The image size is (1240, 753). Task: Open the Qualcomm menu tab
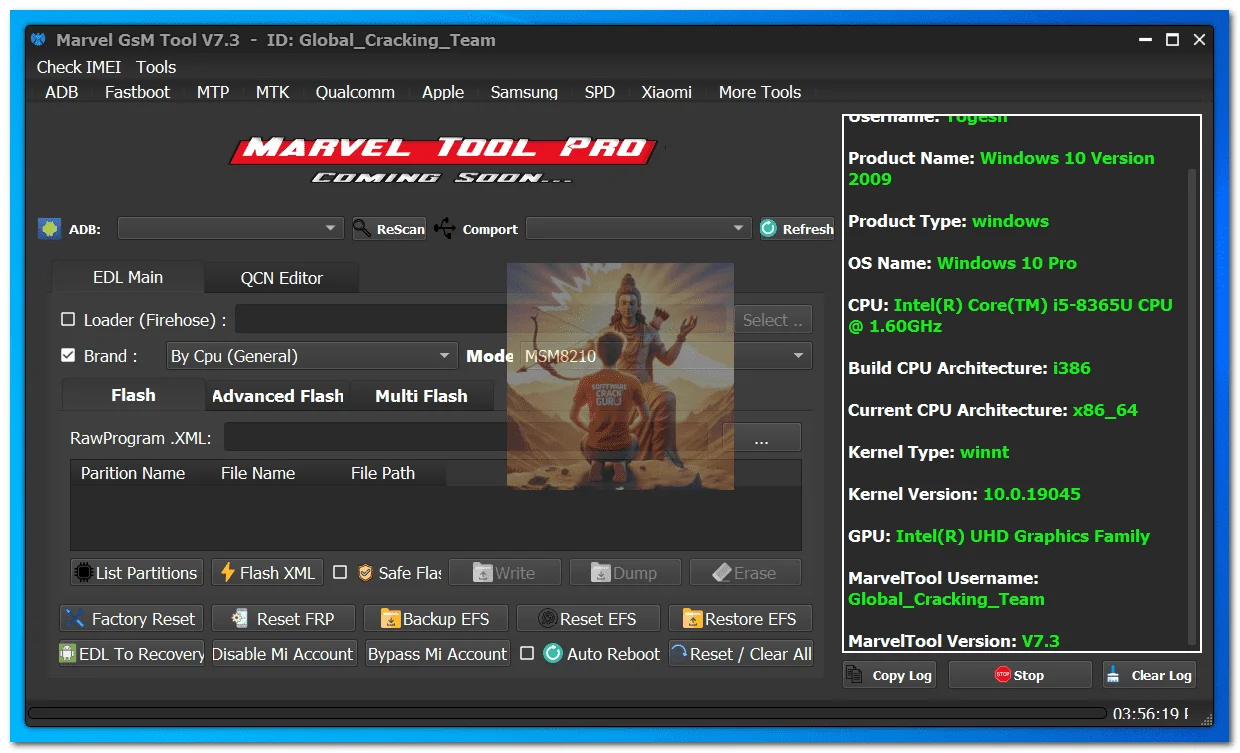[355, 92]
